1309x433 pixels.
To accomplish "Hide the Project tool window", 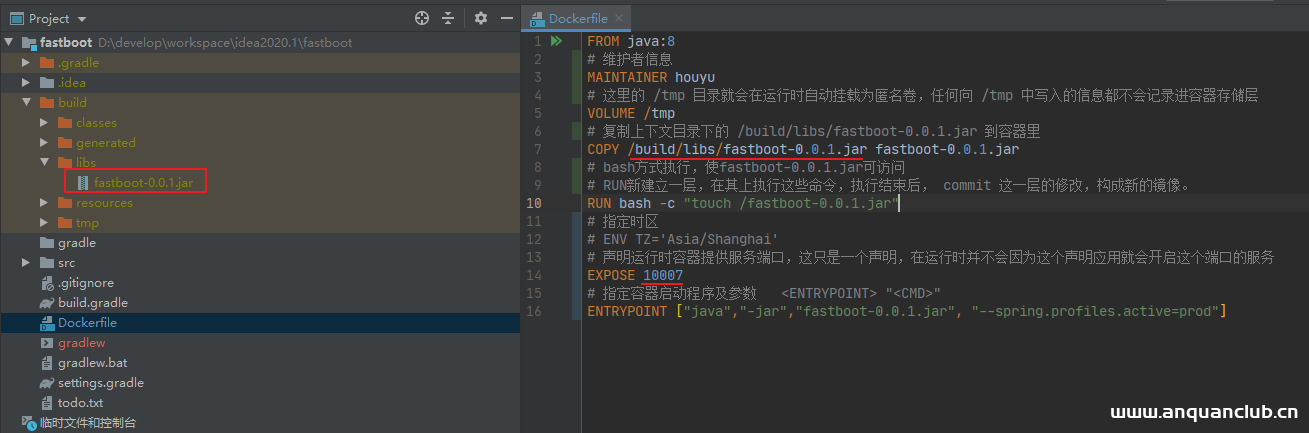I will (507, 18).
